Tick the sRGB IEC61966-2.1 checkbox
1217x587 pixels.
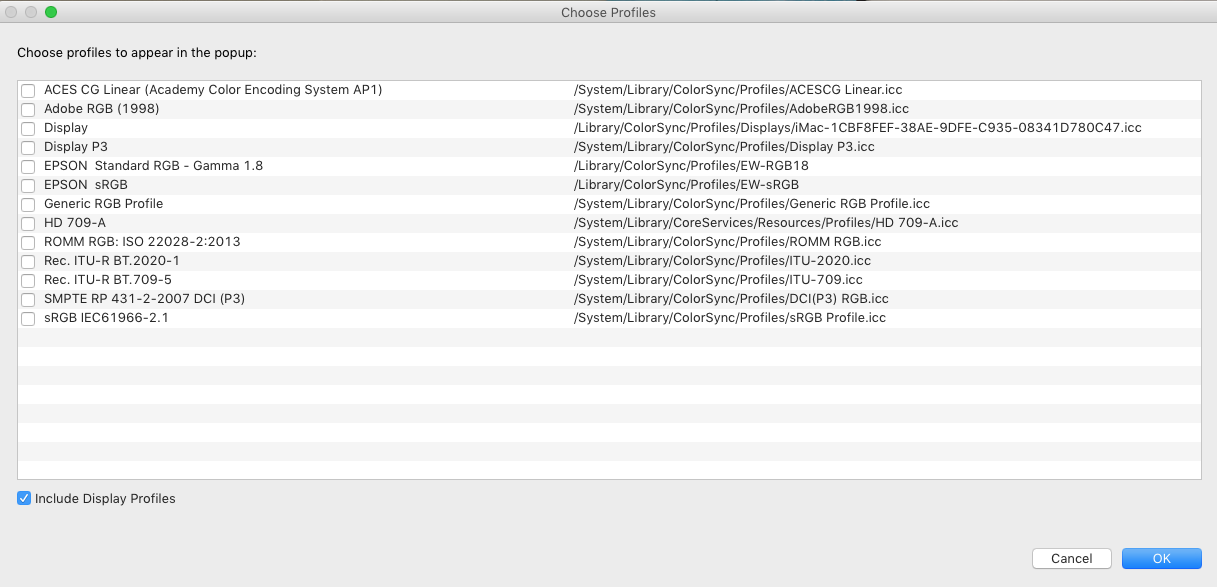click(x=28, y=319)
